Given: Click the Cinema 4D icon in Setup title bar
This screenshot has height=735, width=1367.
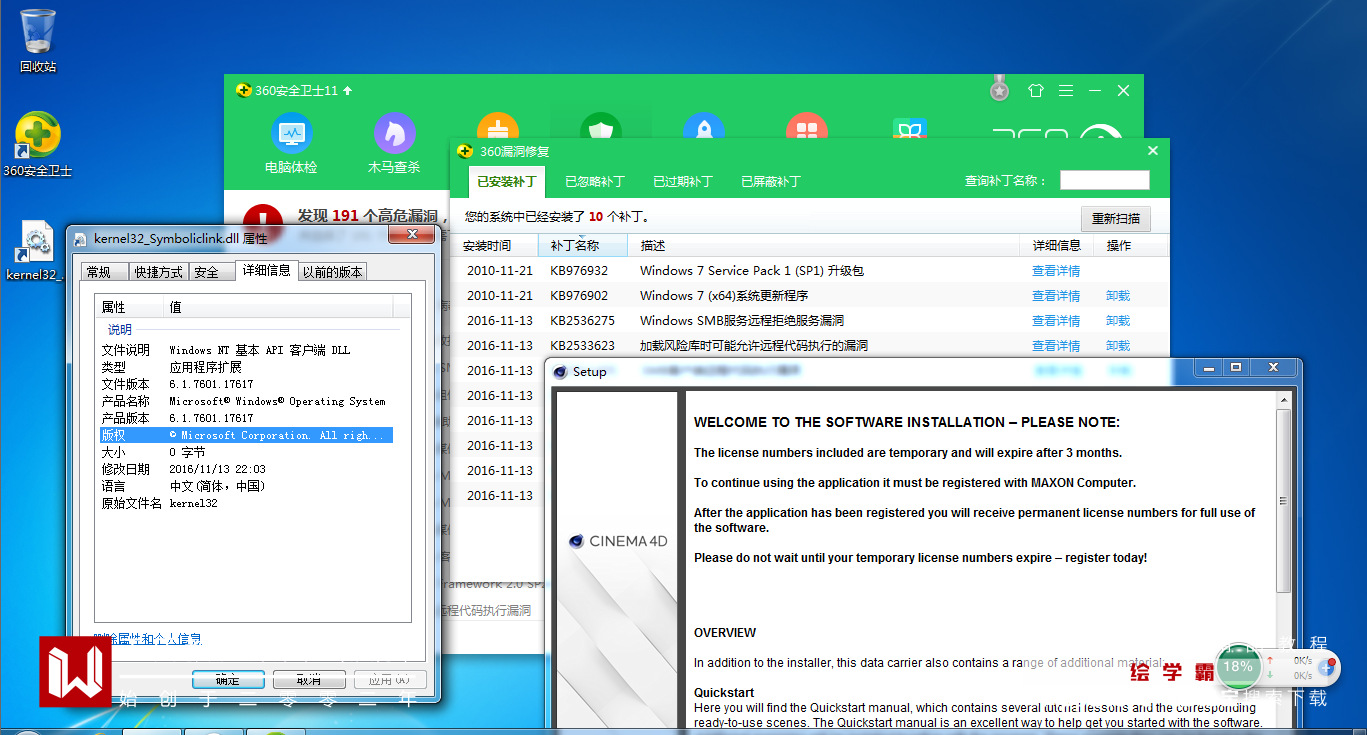Looking at the screenshot, I should (x=560, y=371).
